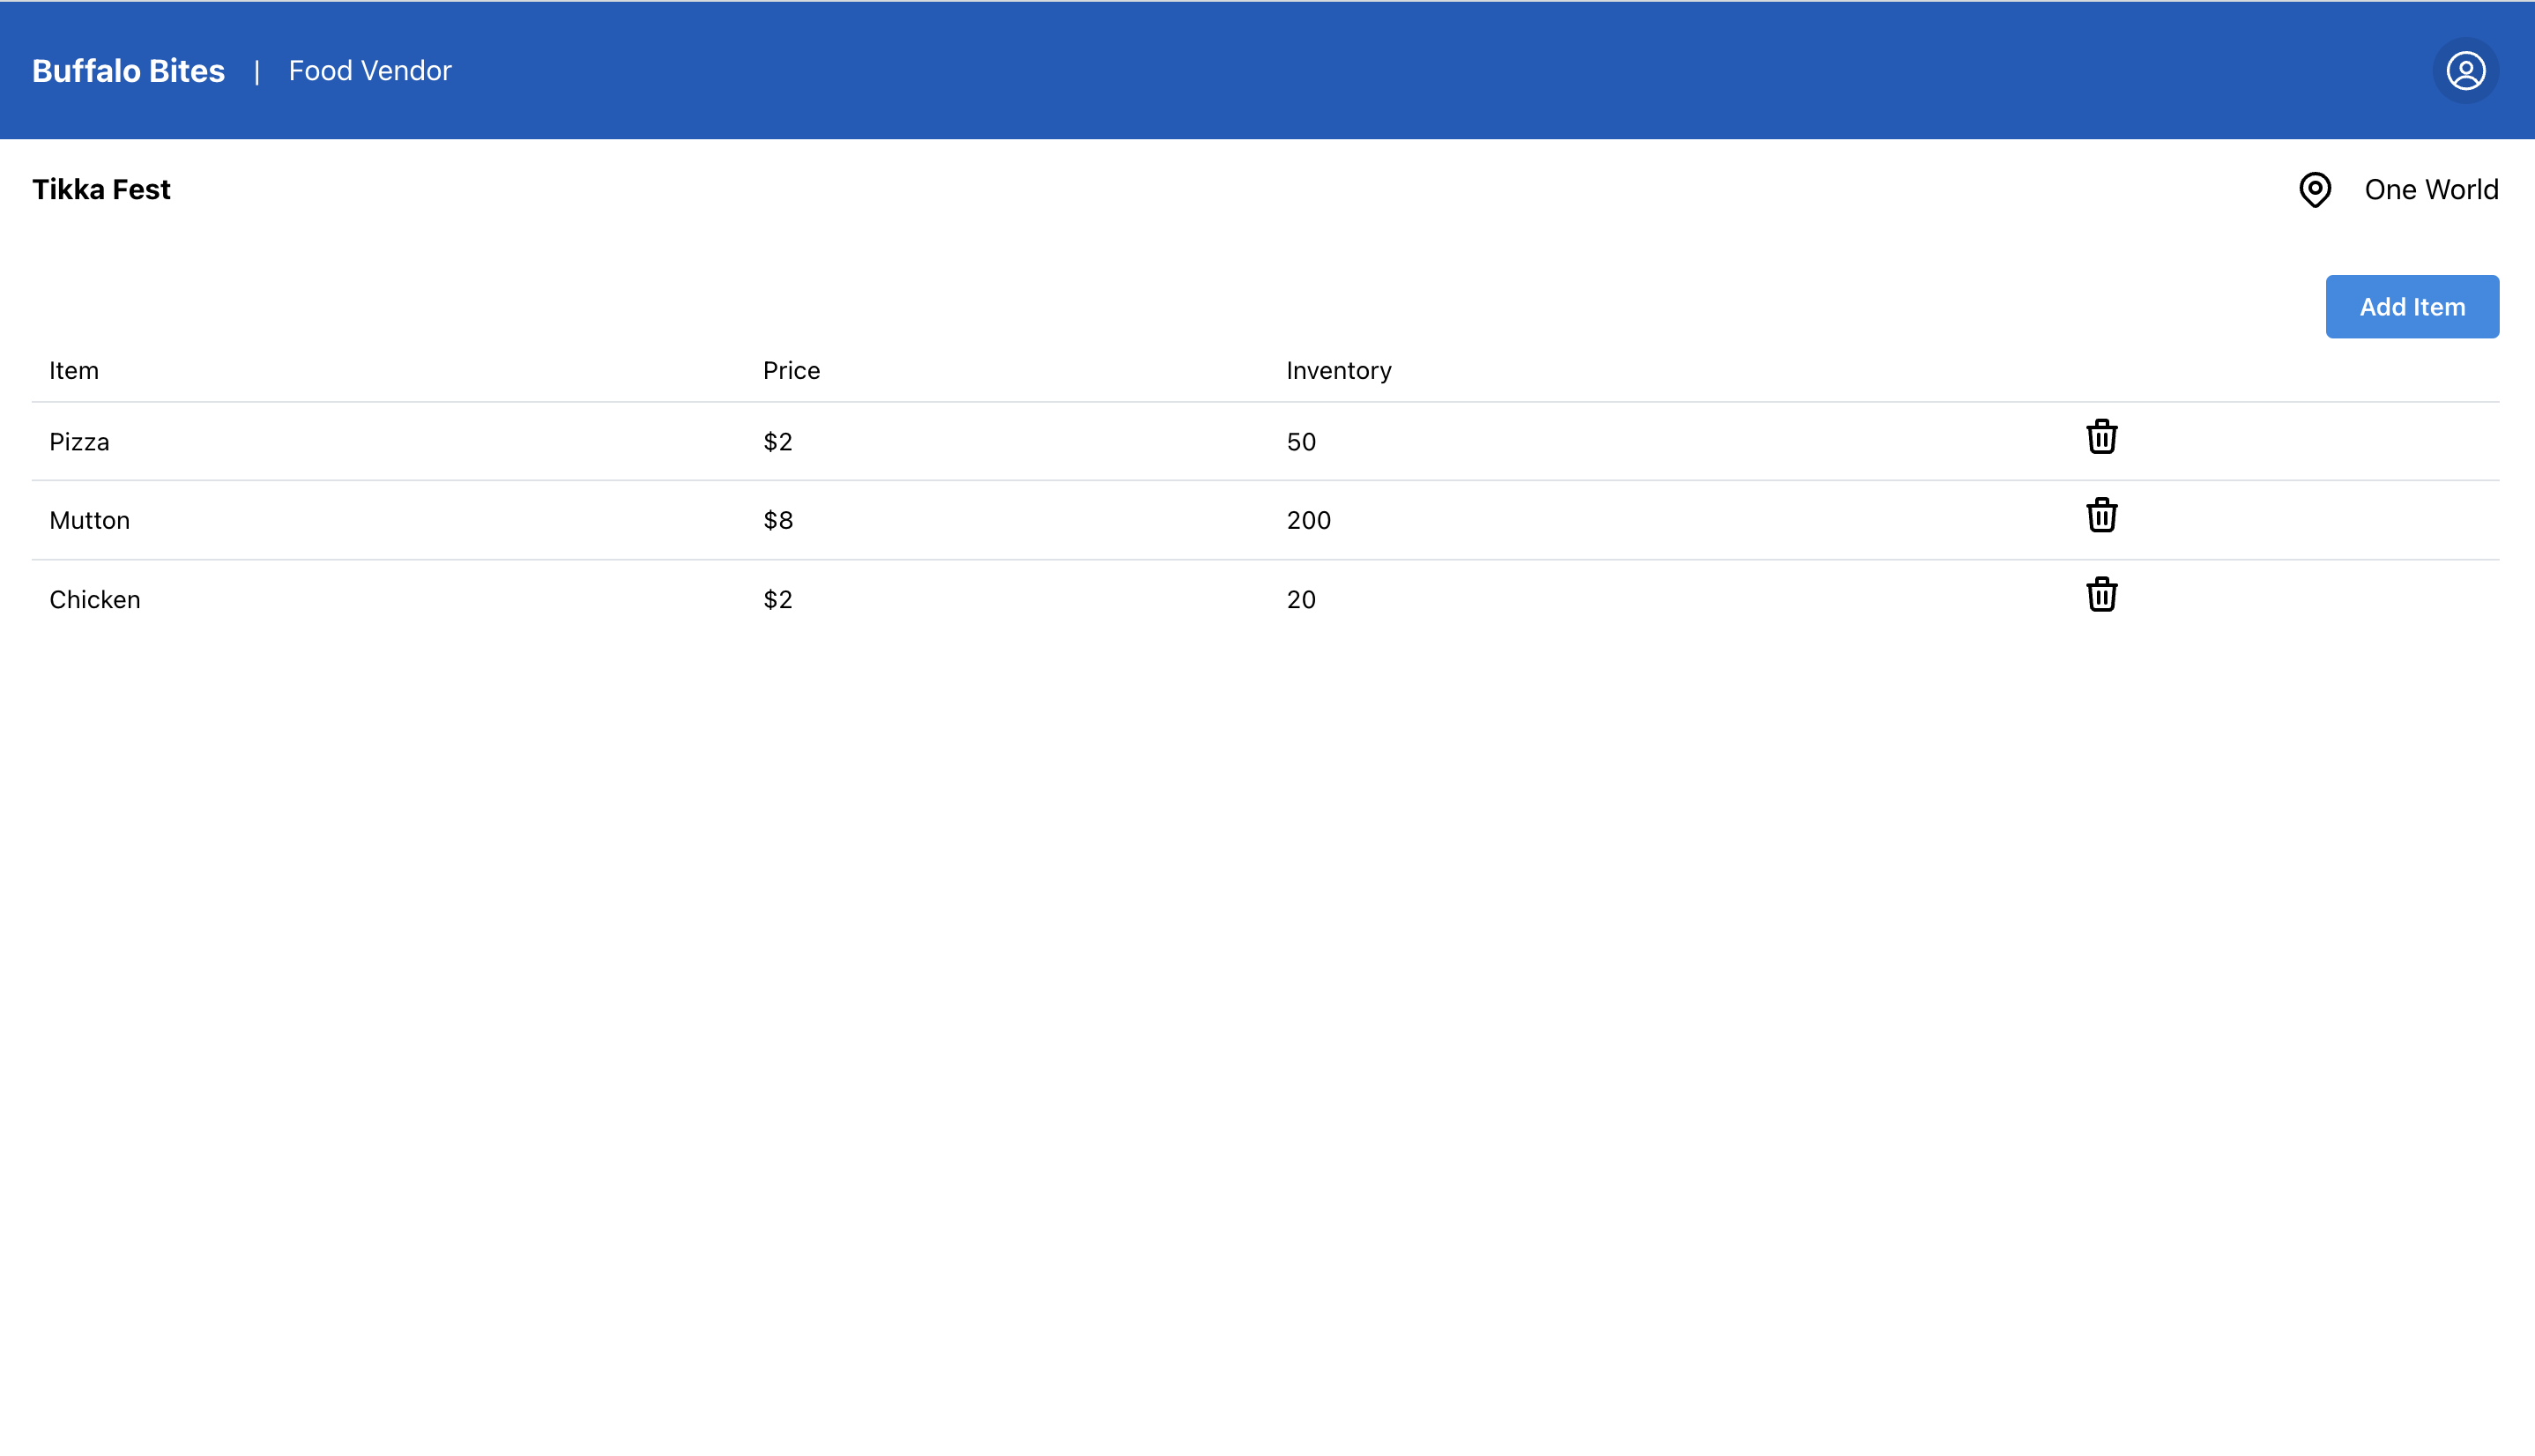This screenshot has height=1456, width=2535.
Task: Open the user profile icon
Action: tap(2465, 71)
